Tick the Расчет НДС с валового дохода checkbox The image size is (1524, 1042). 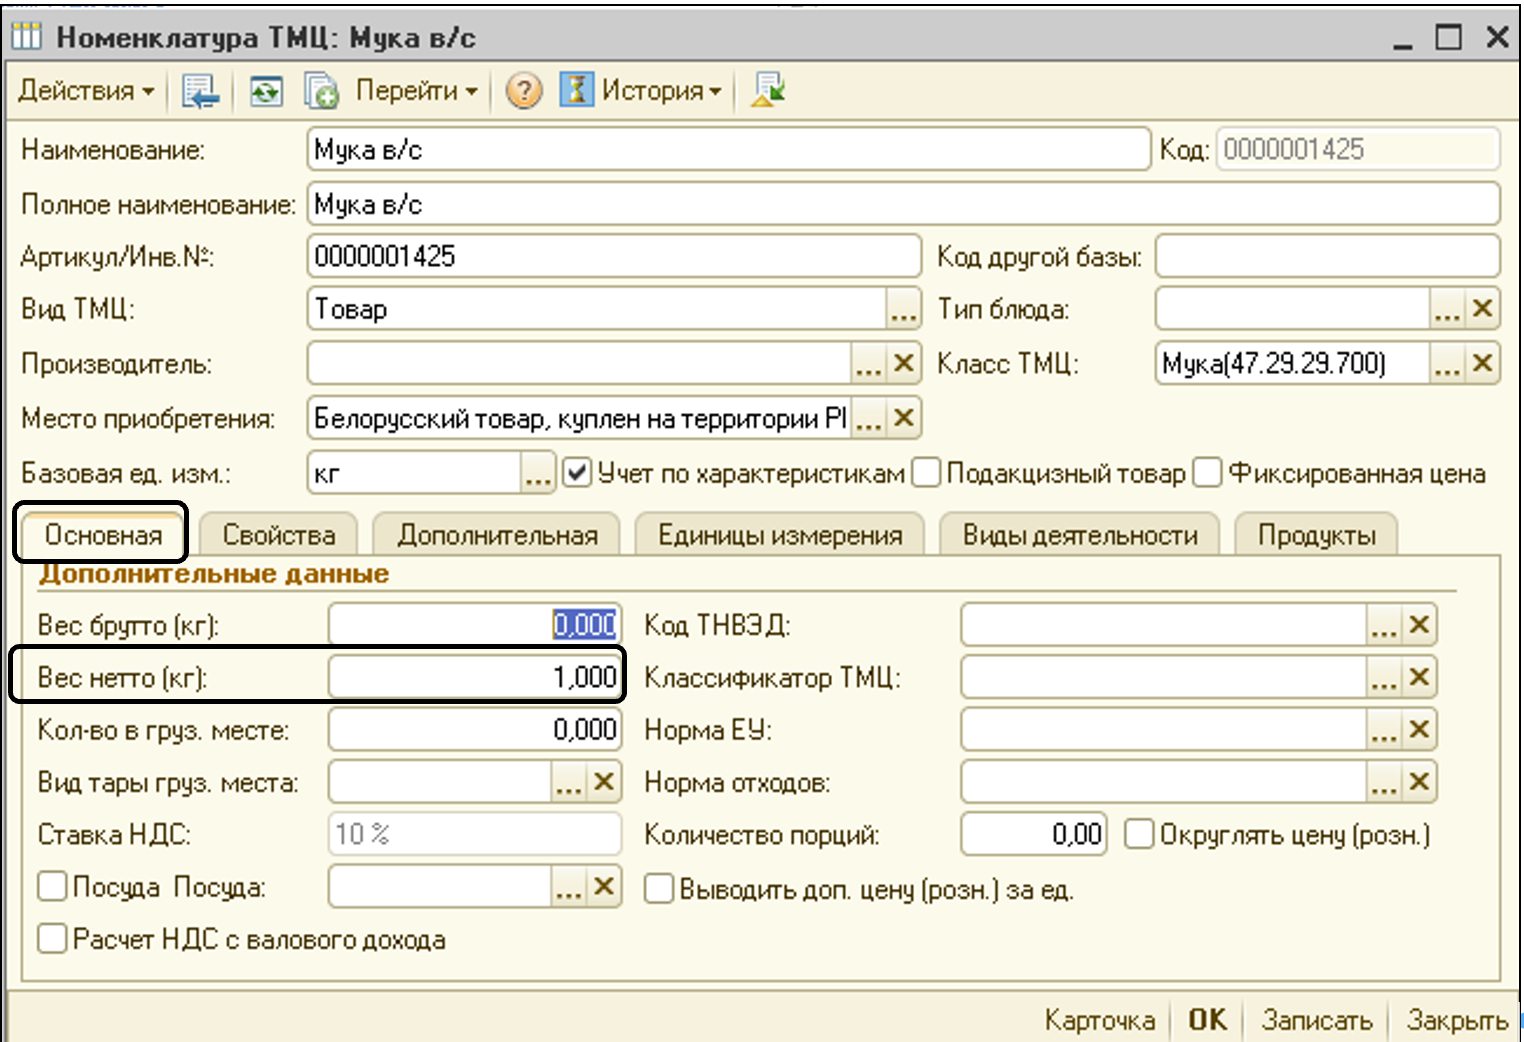click(52, 939)
